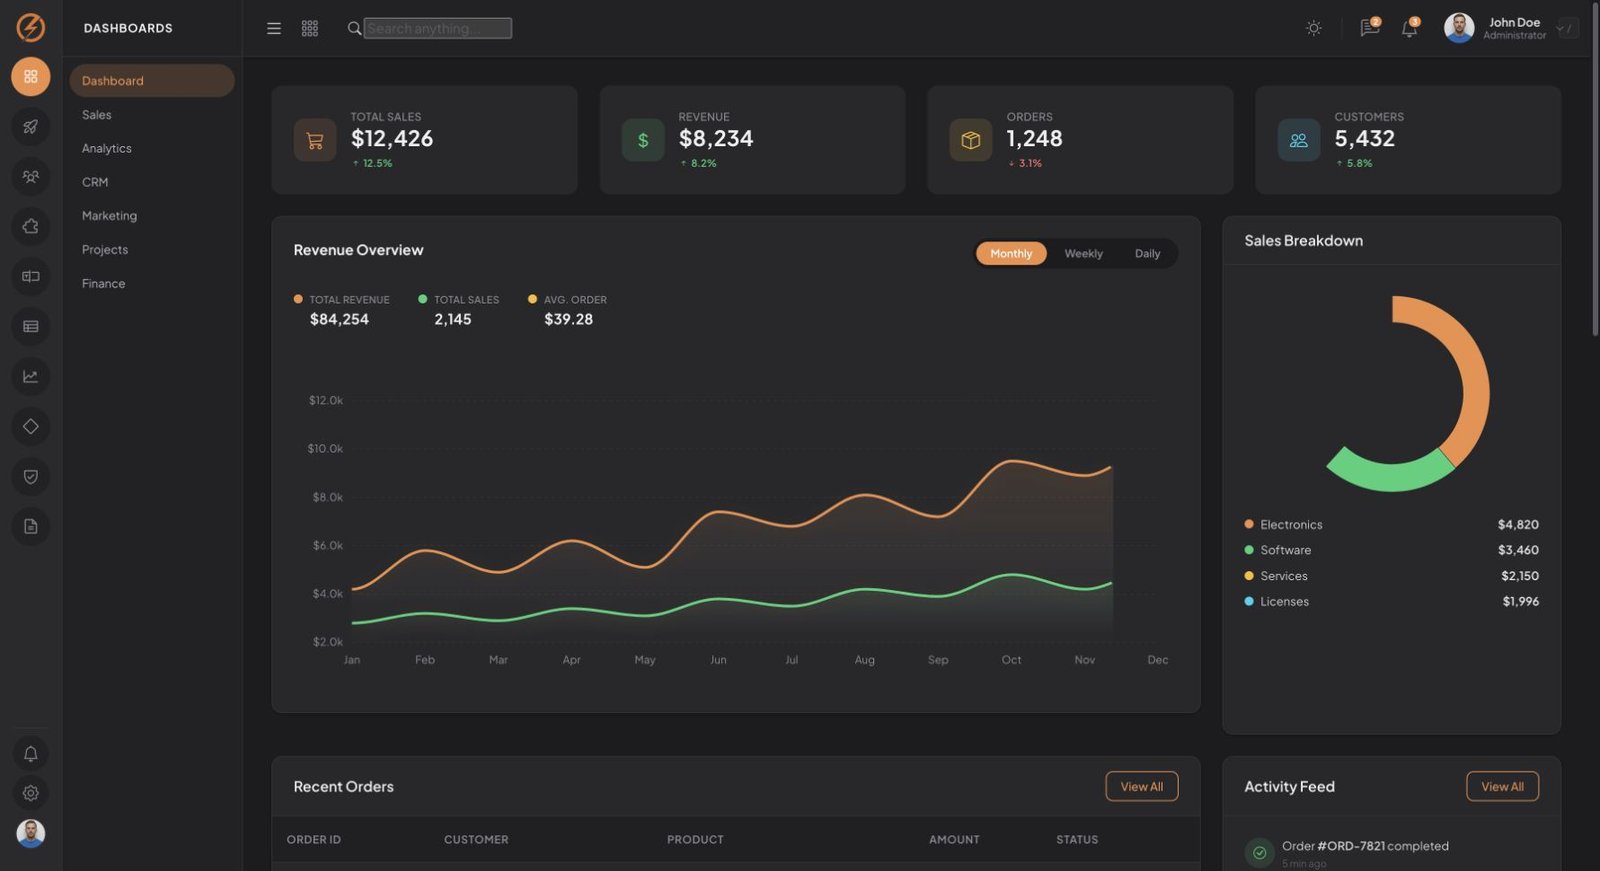Open the table icon in sidebar
The image size is (1600, 871).
point(31,326)
